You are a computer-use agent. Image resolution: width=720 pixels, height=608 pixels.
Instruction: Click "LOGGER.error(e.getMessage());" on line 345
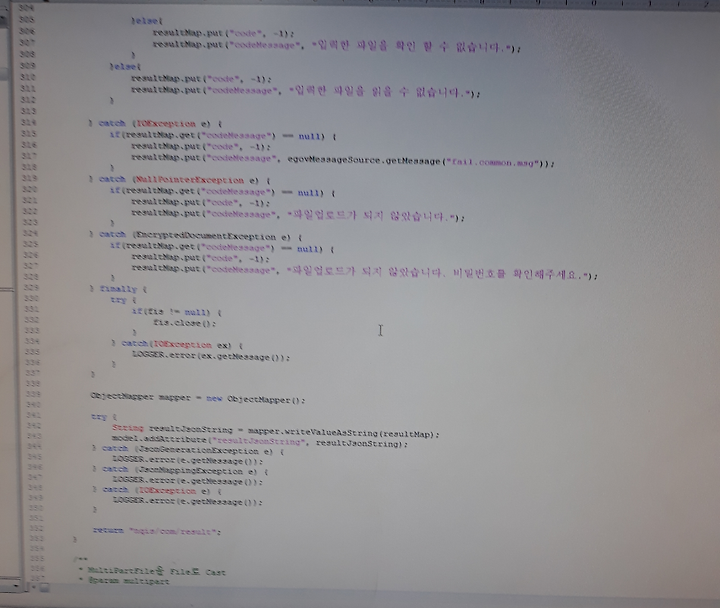(187, 460)
